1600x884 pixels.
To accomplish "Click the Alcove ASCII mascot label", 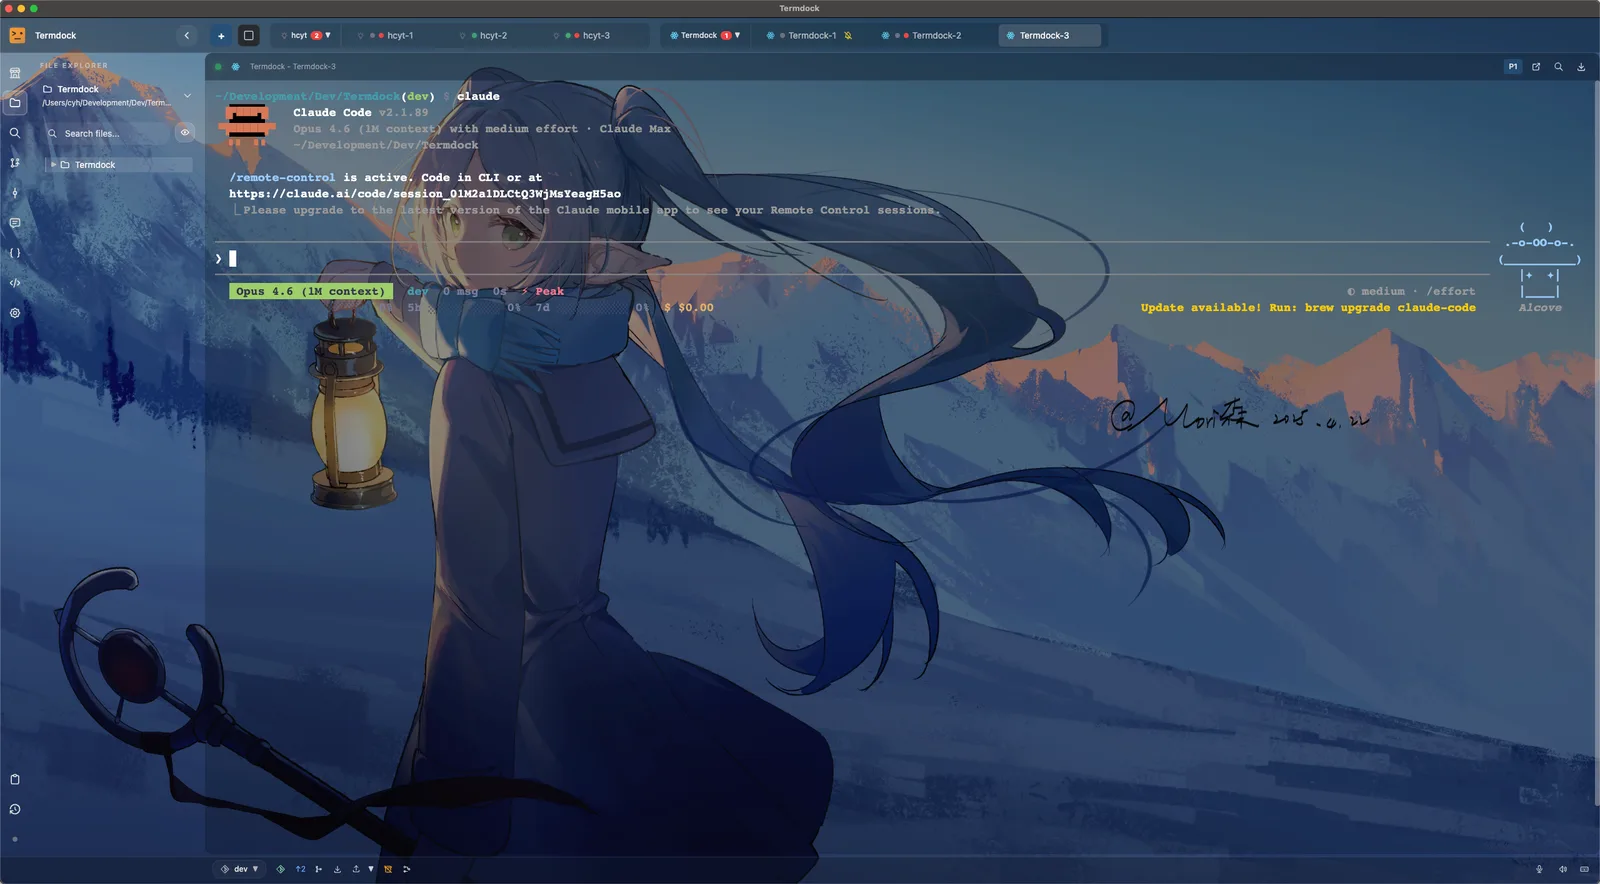I will [x=1540, y=308].
